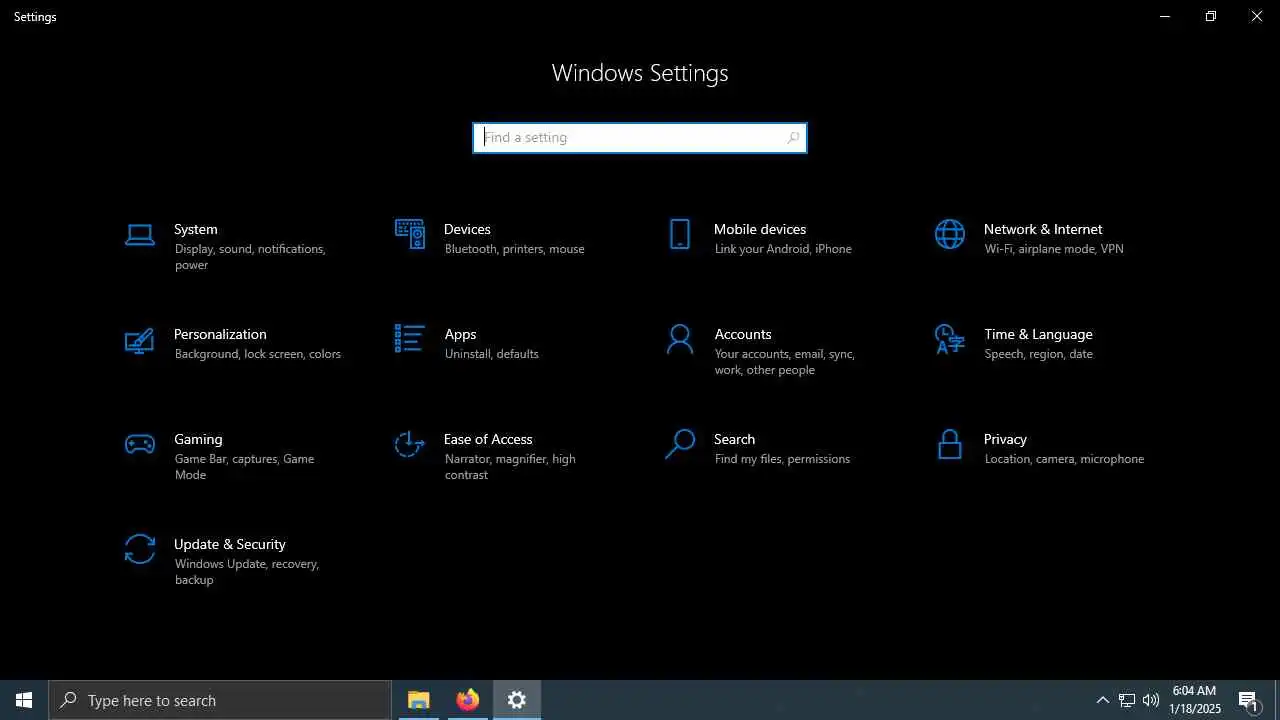Click the Ease of Access icon
Screen dimensions: 1280x720
[x=410, y=444]
